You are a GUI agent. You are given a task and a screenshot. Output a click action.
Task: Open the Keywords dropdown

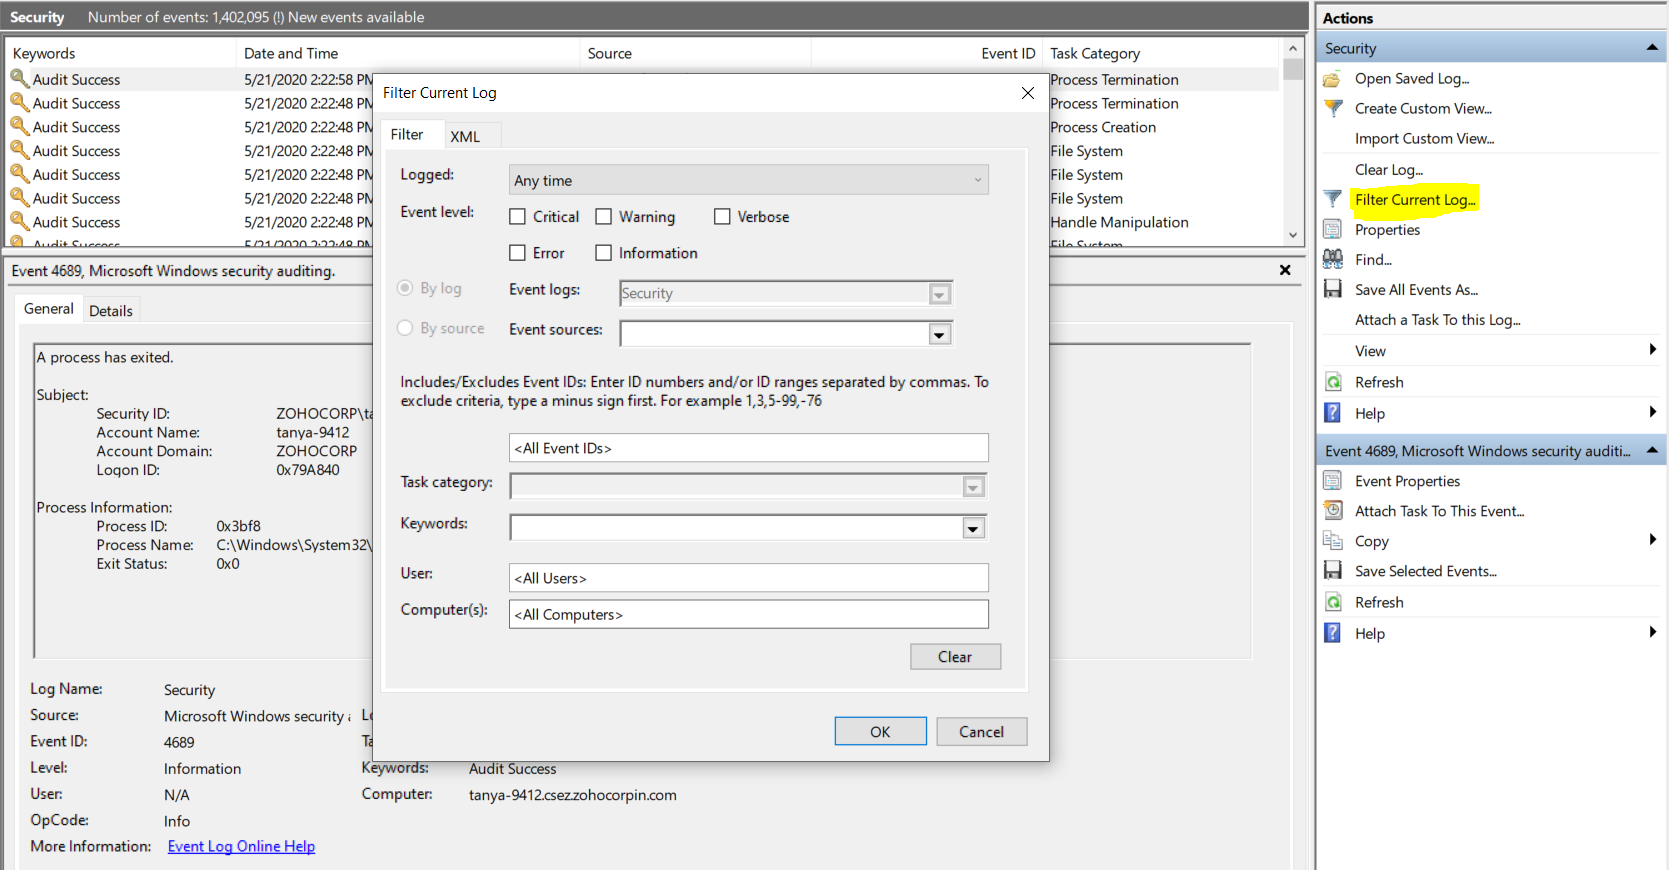(x=973, y=528)
